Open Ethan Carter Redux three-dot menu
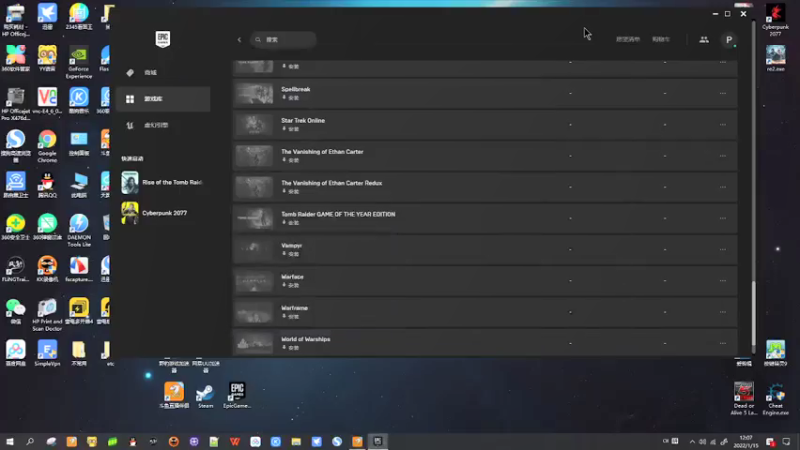Viewport: 800px width, 450px height. [722, 187]
